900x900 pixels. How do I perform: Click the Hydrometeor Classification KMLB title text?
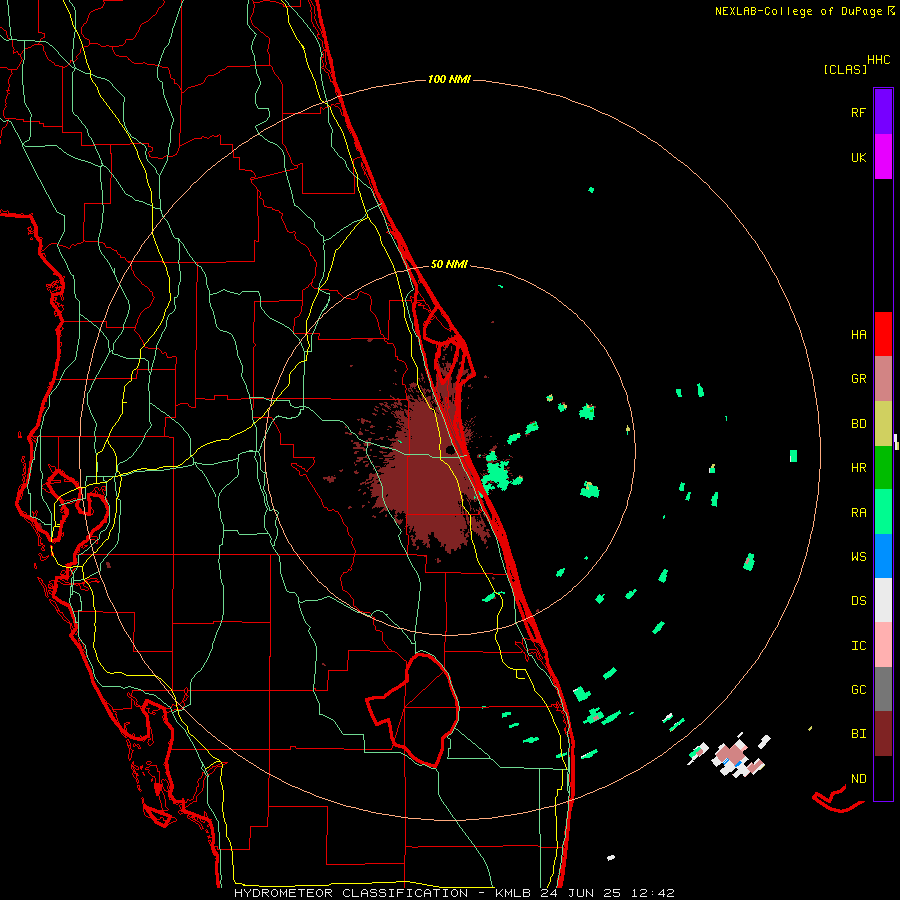454,893
